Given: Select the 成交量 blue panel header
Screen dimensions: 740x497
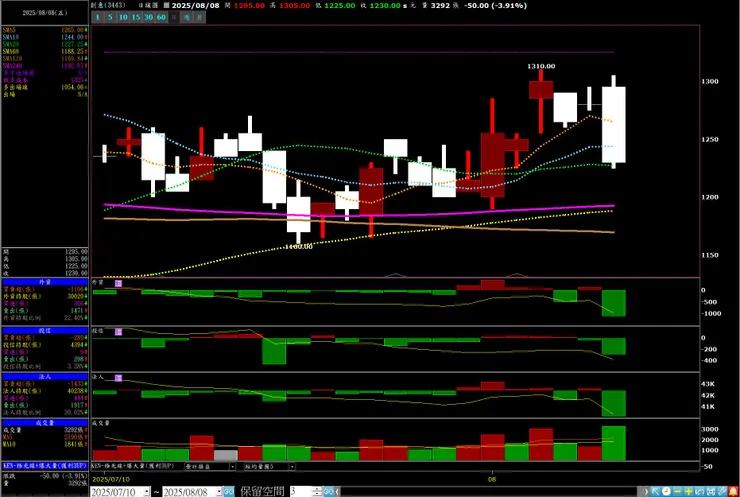Looking at the screenshot, I should (45, 423).
